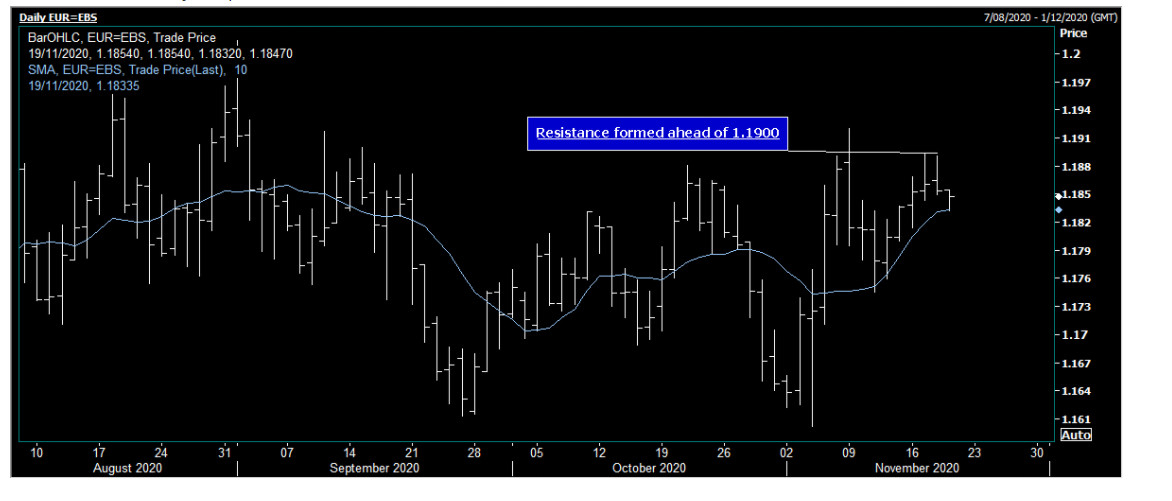Viewport: 1172px width, 501px height.
Task: Click the blue diamond SMA marker on price axis
Action: [1058, 209]
